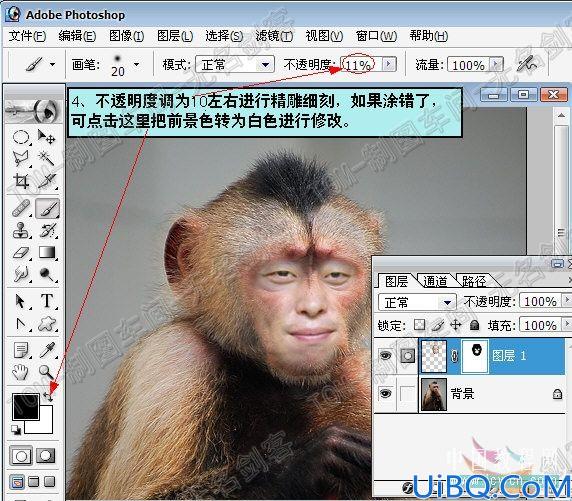Select the Path Selection tool
This screenshot has height=501, width=572.
(x=21, y=302)
